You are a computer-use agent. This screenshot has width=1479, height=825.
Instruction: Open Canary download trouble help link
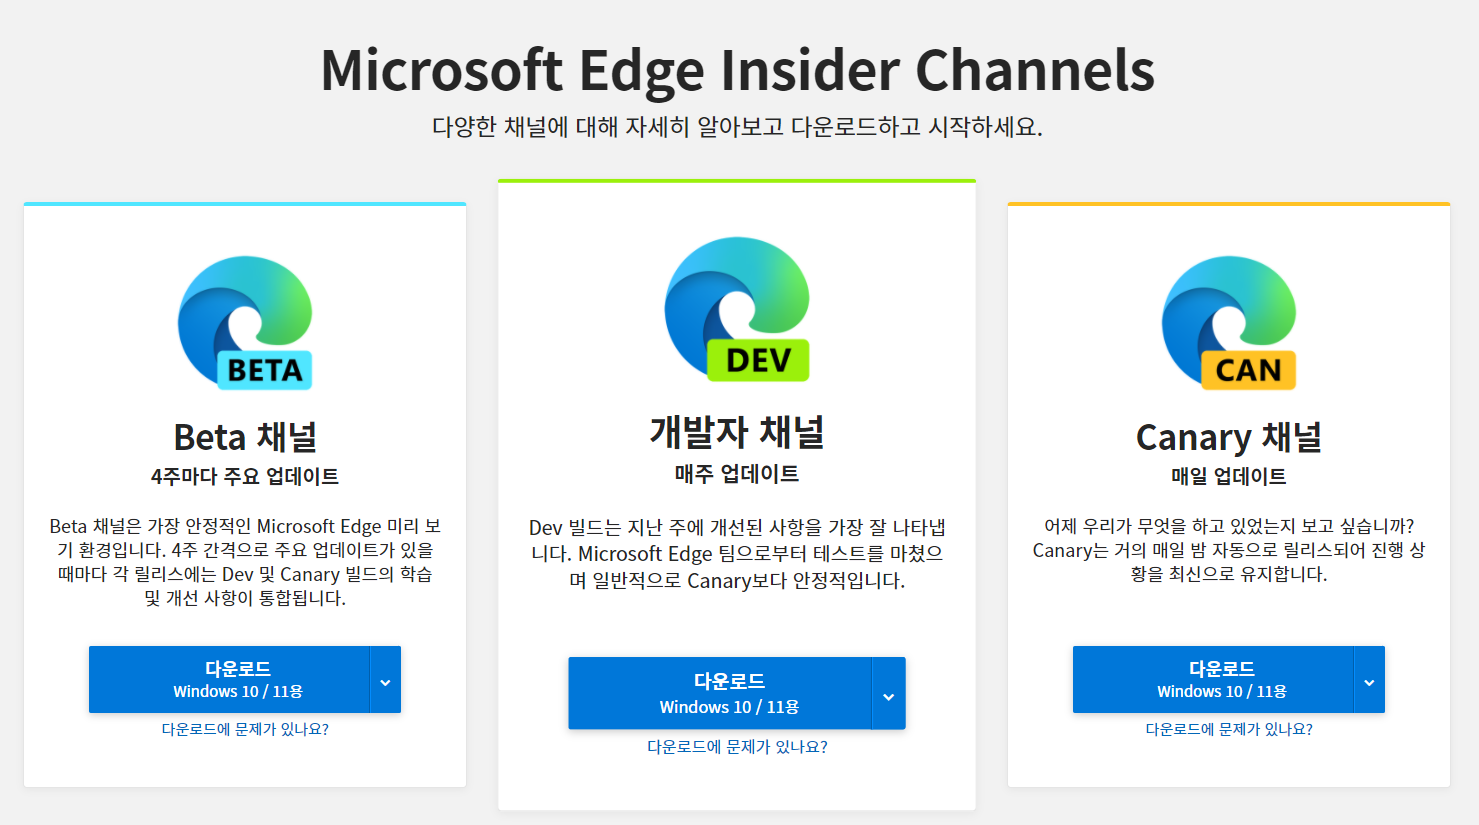pos(1229,729)
